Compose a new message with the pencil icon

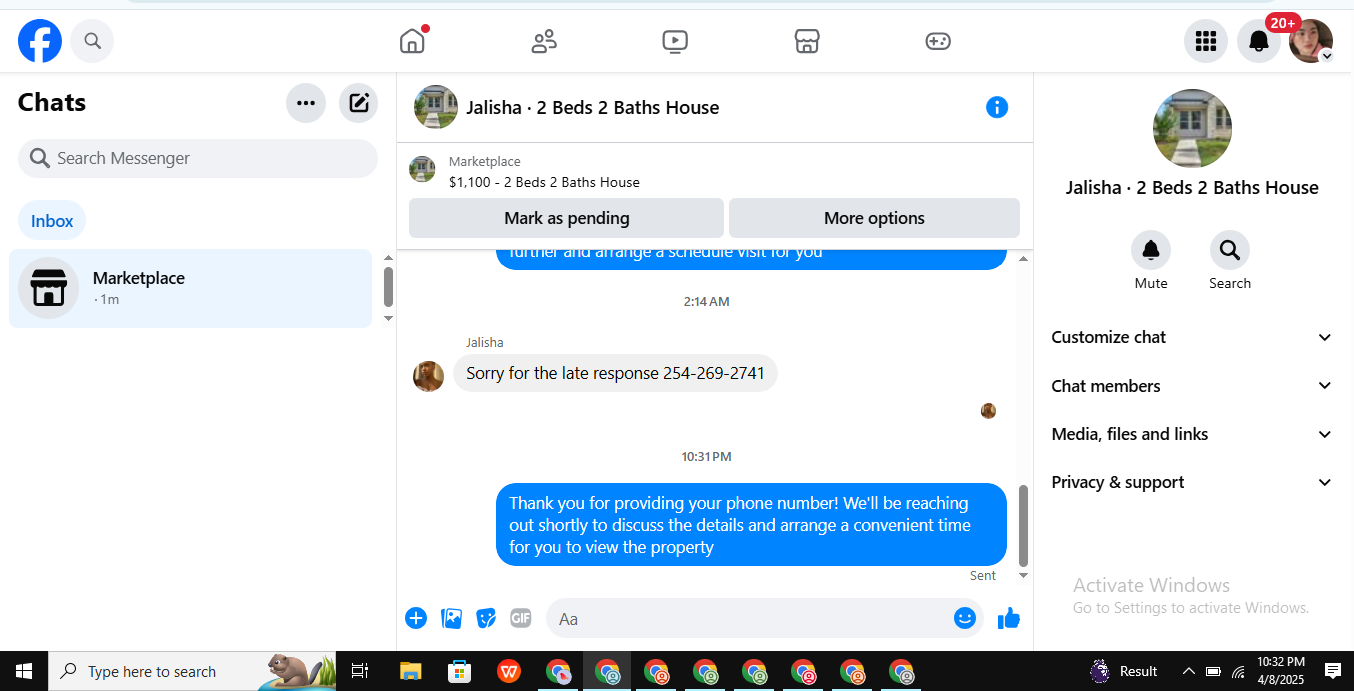(359, 102)
